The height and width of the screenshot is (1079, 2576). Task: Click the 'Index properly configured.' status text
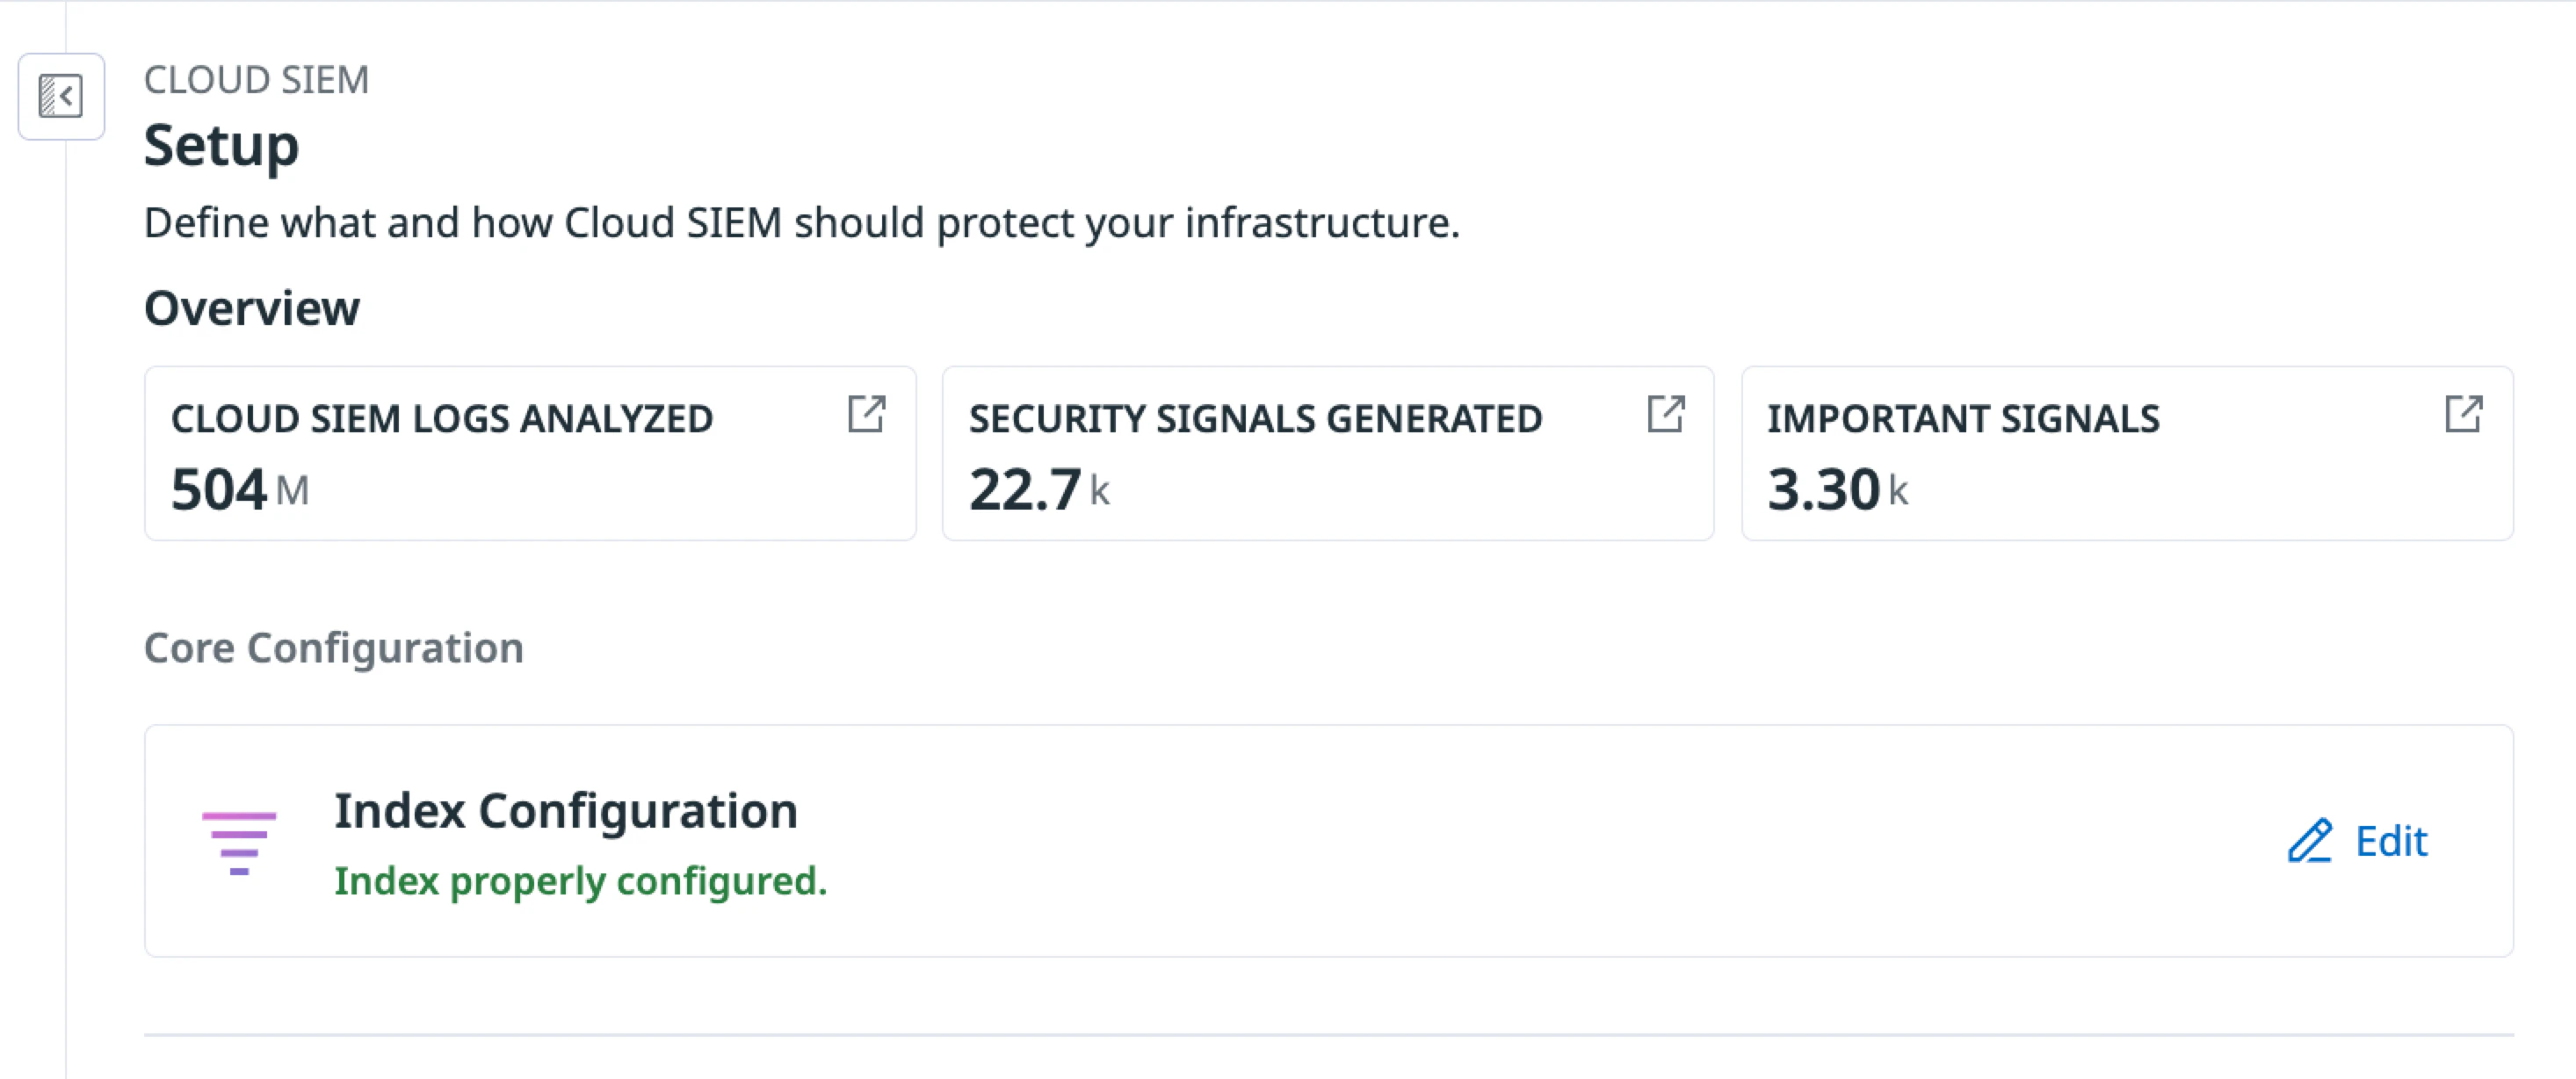pyautogui.click(x=580, y=881)
